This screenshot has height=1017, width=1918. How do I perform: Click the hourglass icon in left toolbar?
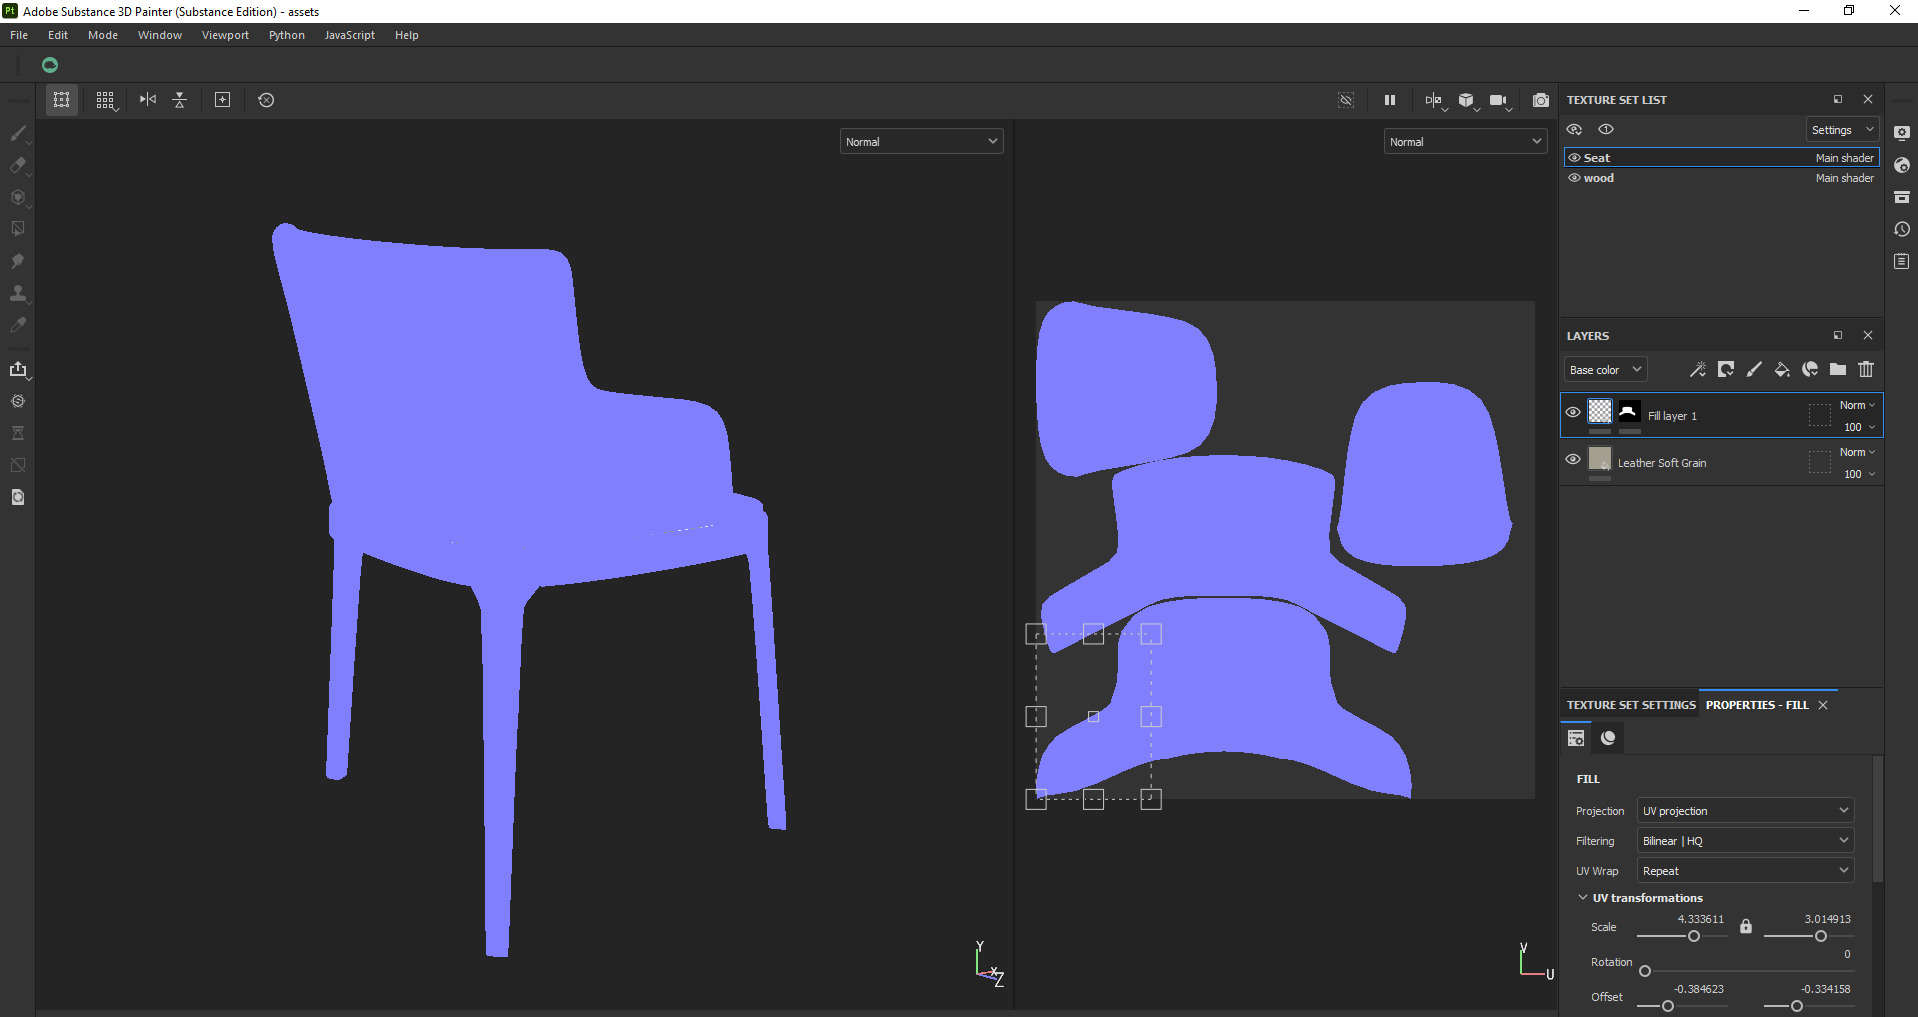[18, 433]
